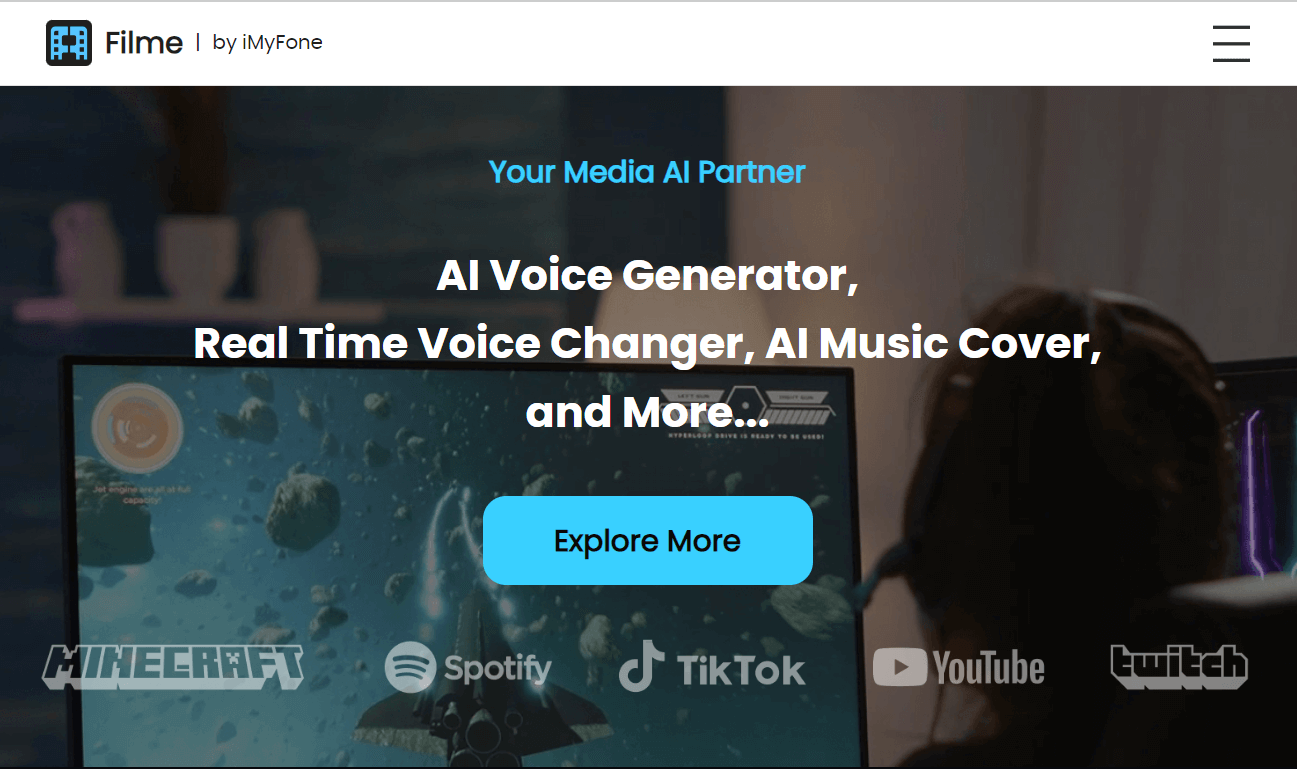Open the by iMyFone link

pyautogui.click(x=268, y=43)
